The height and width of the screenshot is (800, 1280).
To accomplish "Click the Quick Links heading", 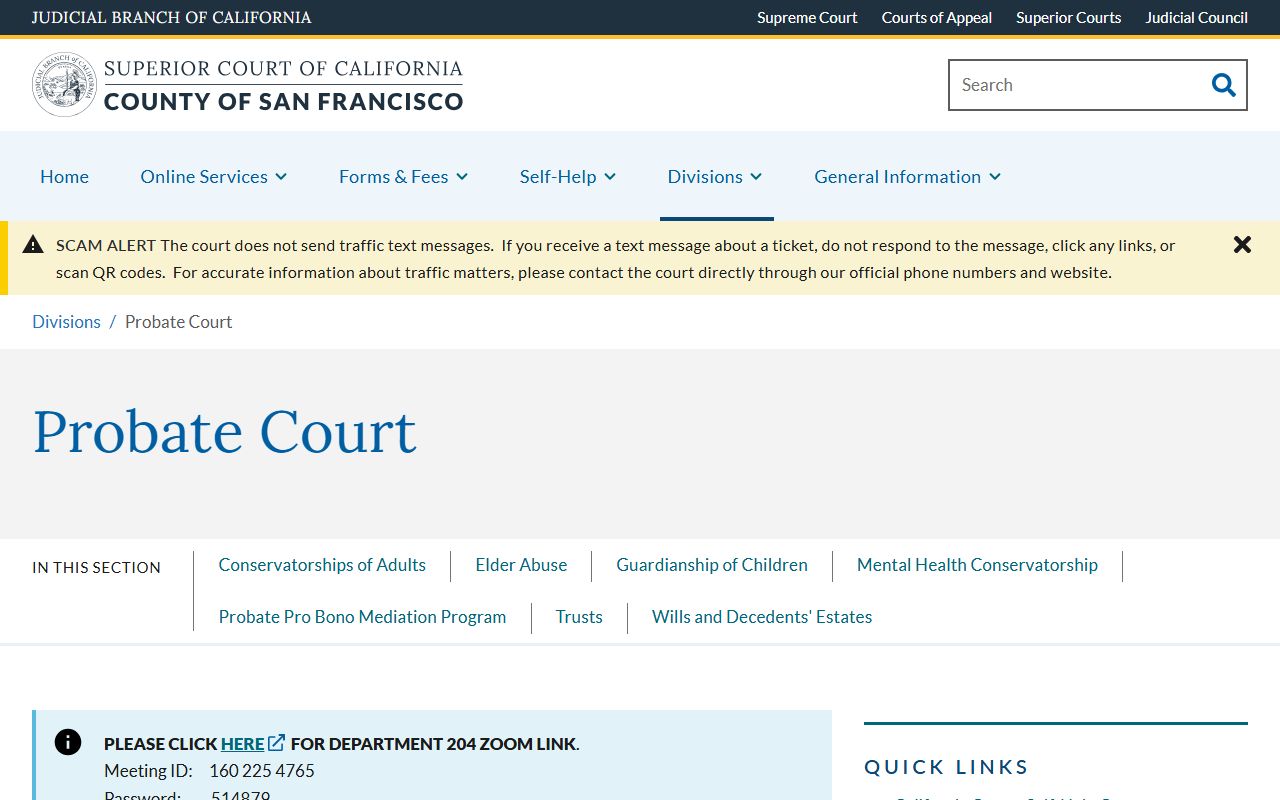I will pyautogui.click(x=946, y=767).
